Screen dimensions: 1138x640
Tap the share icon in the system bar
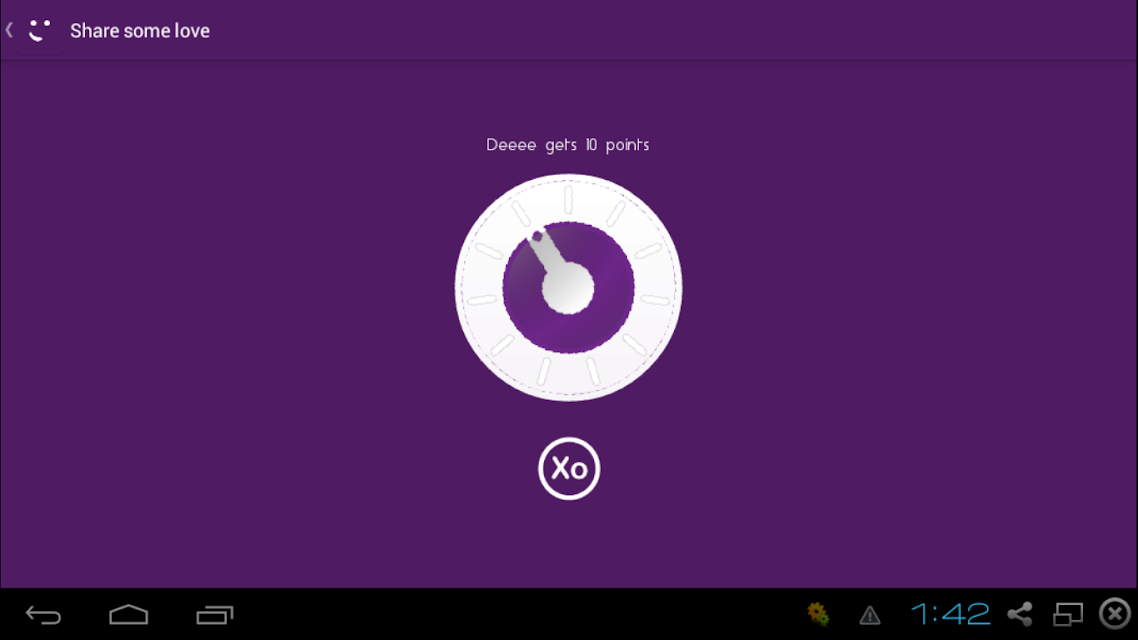coord(1020,615)
